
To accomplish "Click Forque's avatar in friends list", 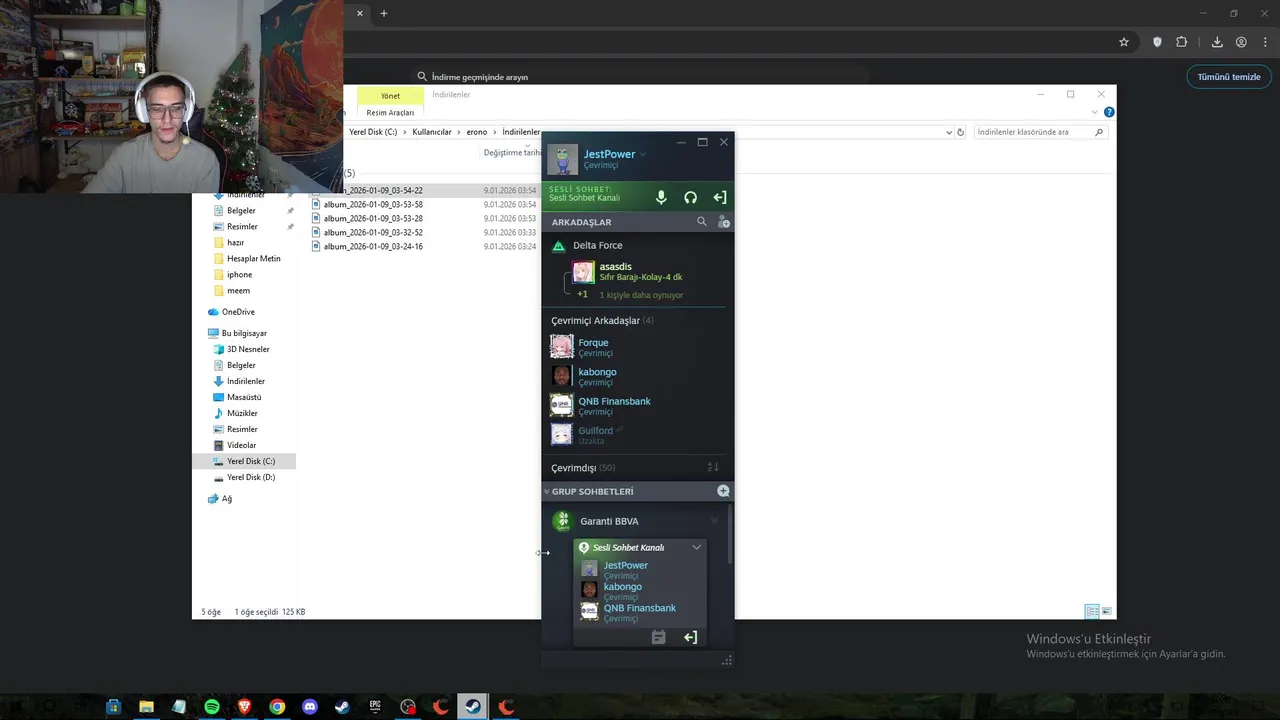I will [x=562, y=347].
